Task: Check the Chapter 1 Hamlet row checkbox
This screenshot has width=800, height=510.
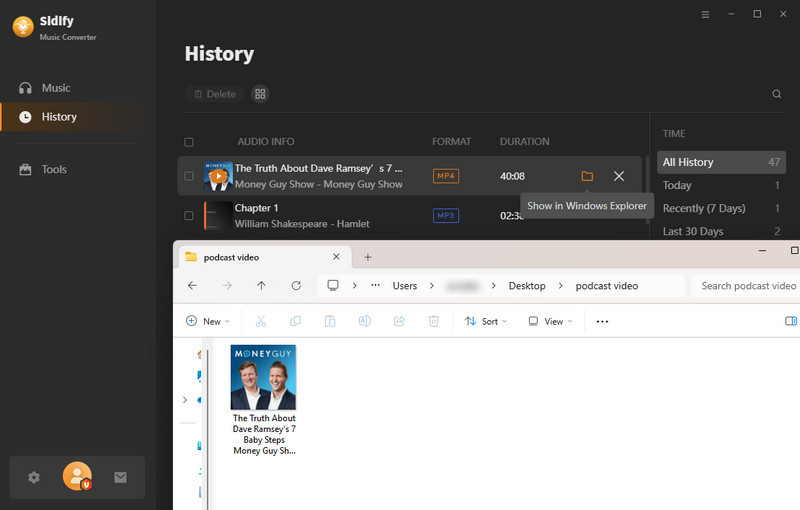Action: tap(189, 216)
